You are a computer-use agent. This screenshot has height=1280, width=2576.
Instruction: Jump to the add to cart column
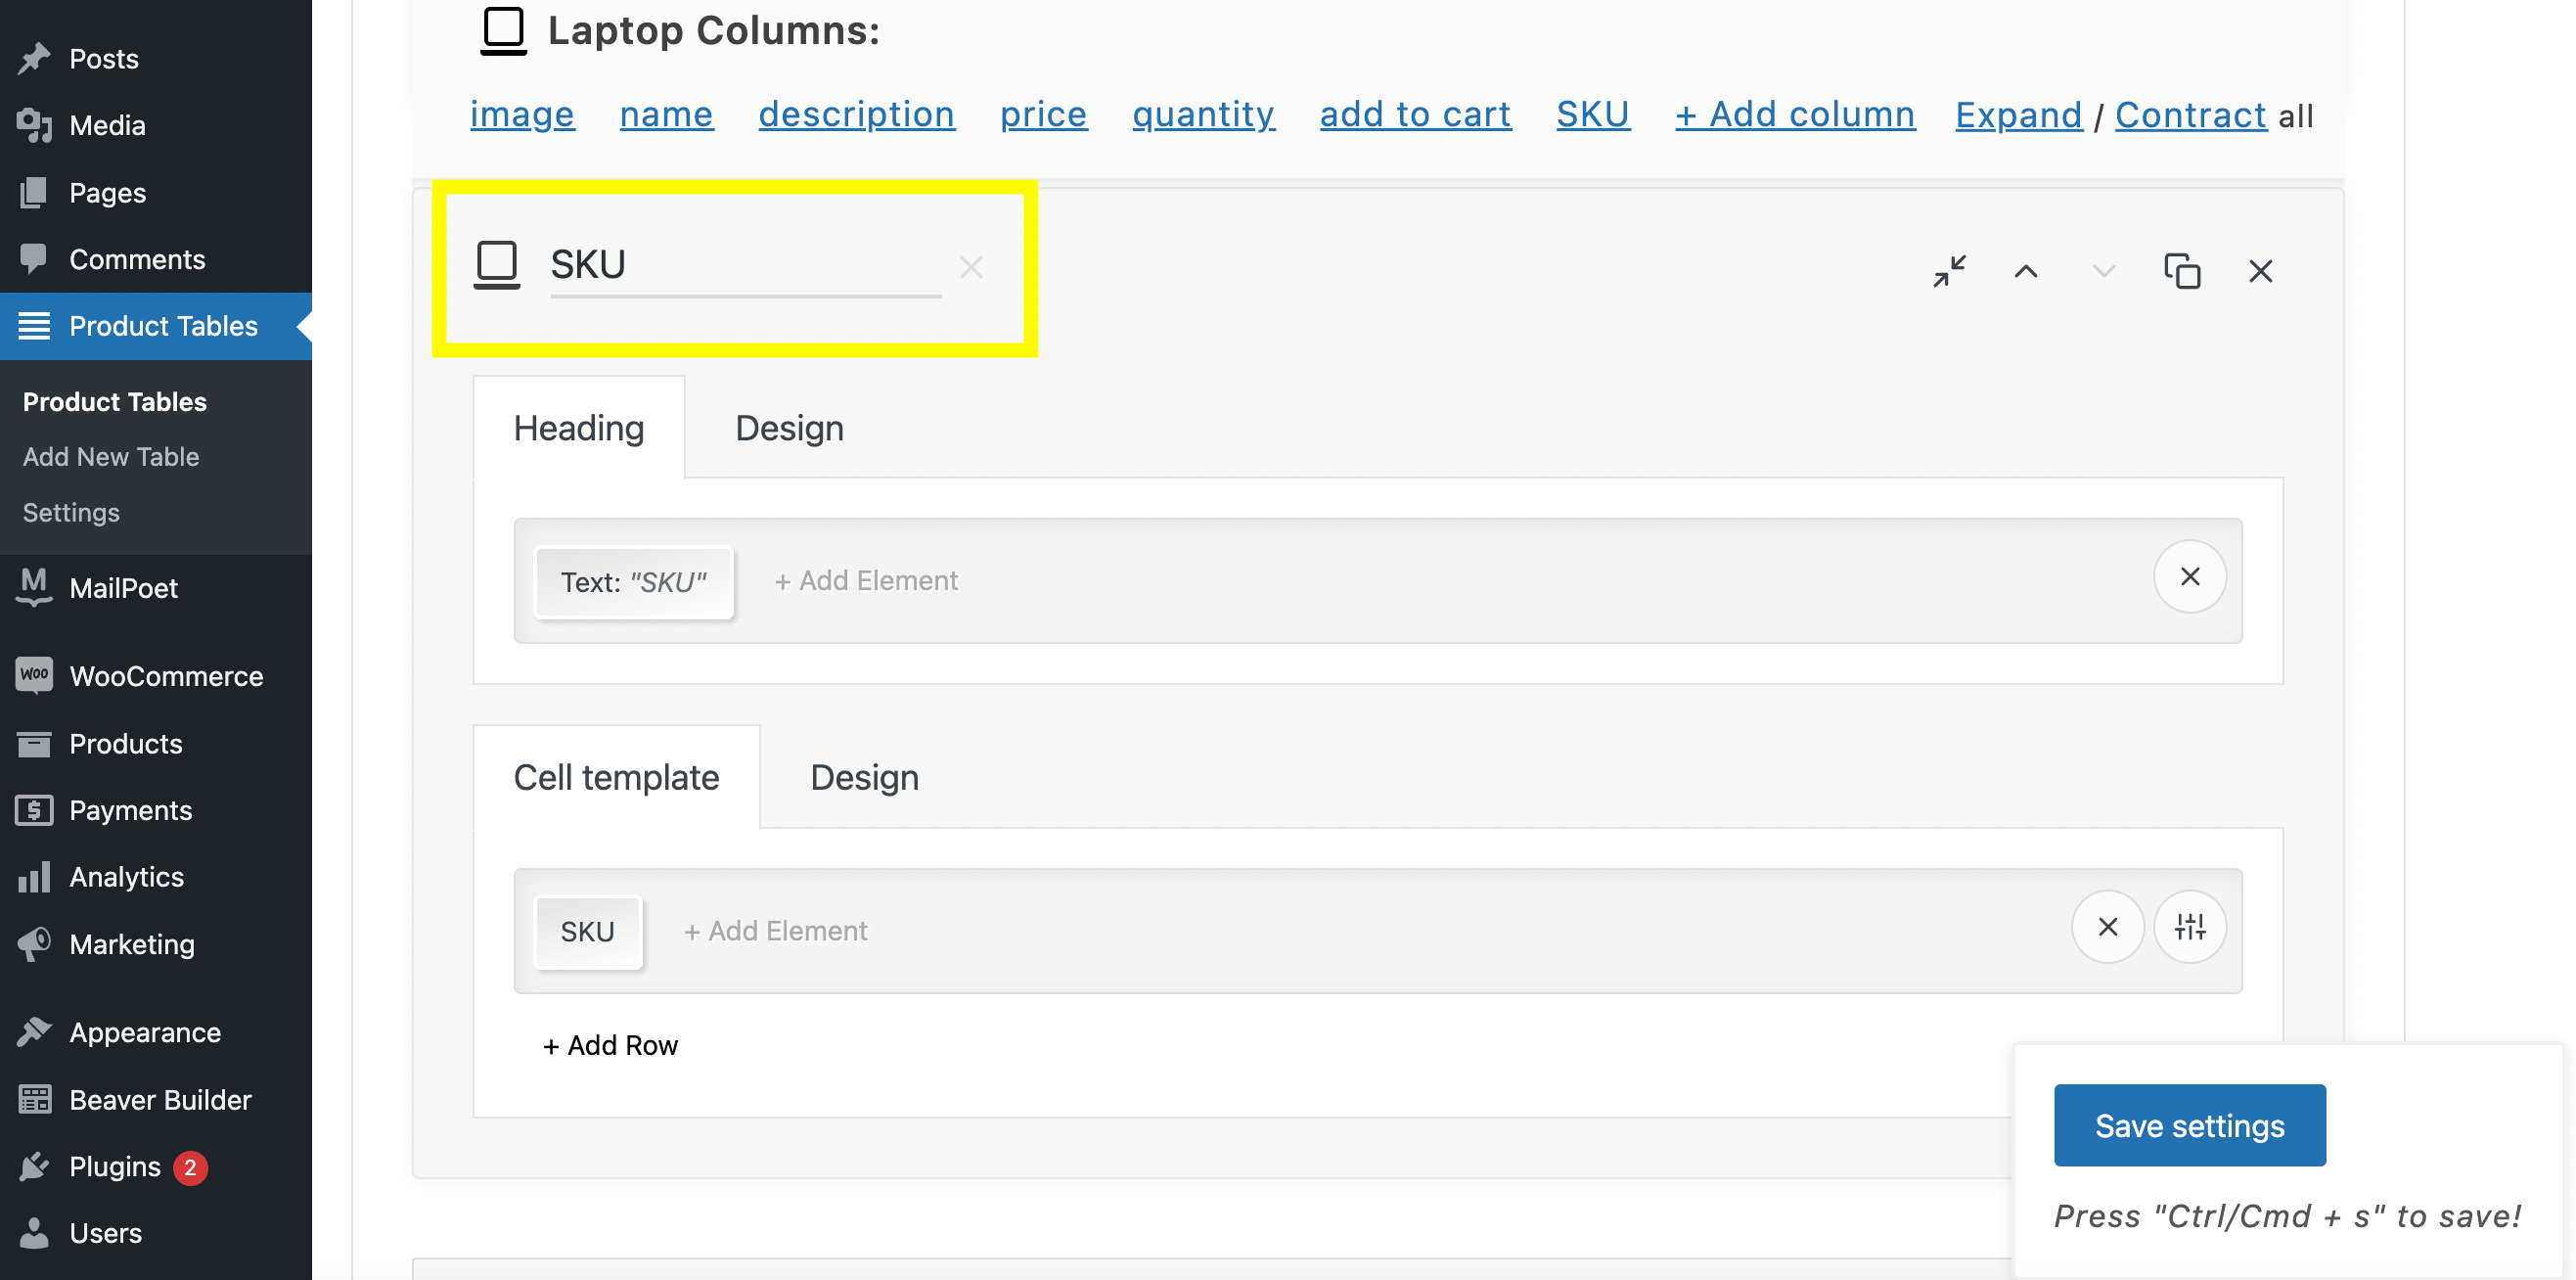[x=1415, y=115]
